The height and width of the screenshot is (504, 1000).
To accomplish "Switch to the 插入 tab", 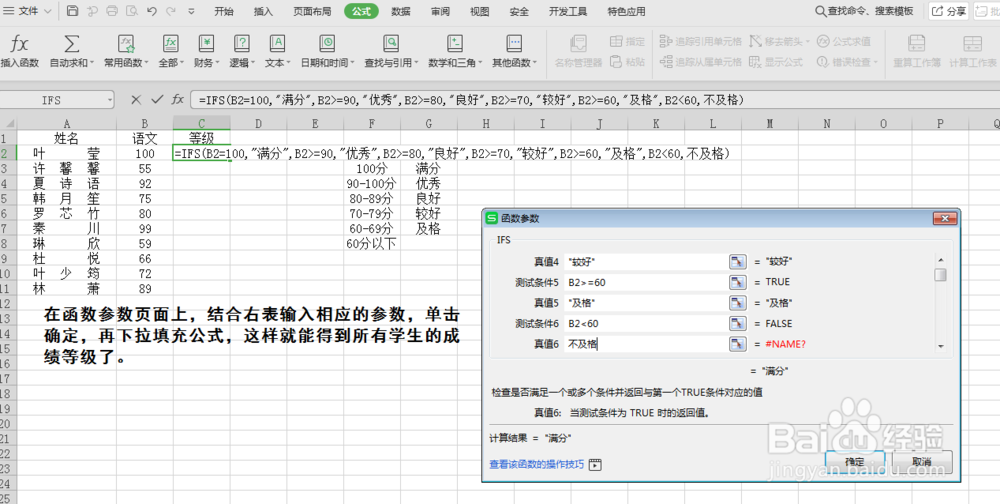I will pos(263,11).
